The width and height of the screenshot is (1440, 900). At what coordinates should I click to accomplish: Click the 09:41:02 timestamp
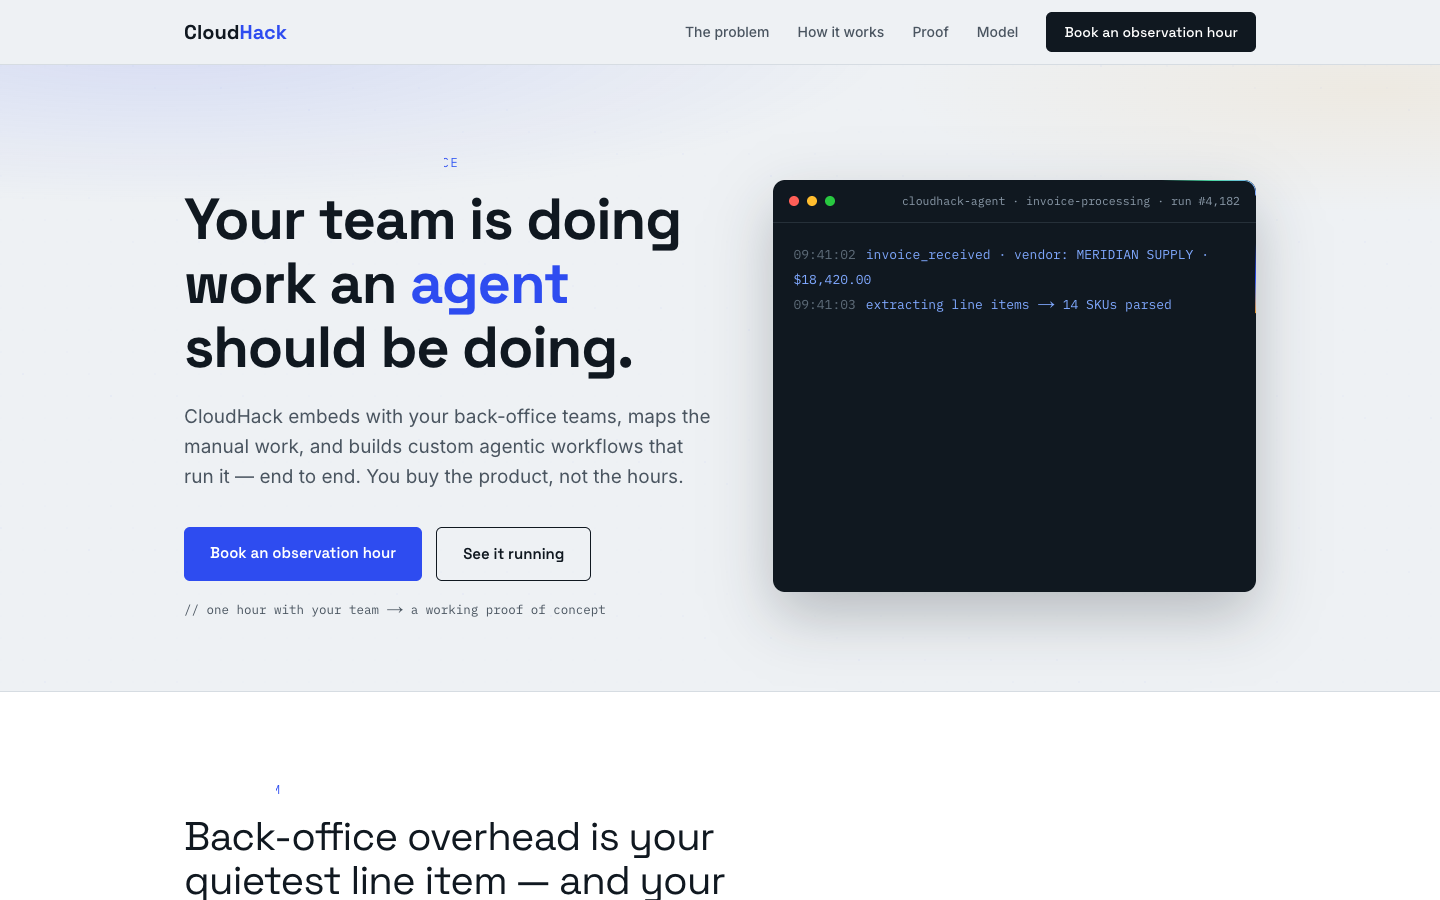[x=824, y=255]
